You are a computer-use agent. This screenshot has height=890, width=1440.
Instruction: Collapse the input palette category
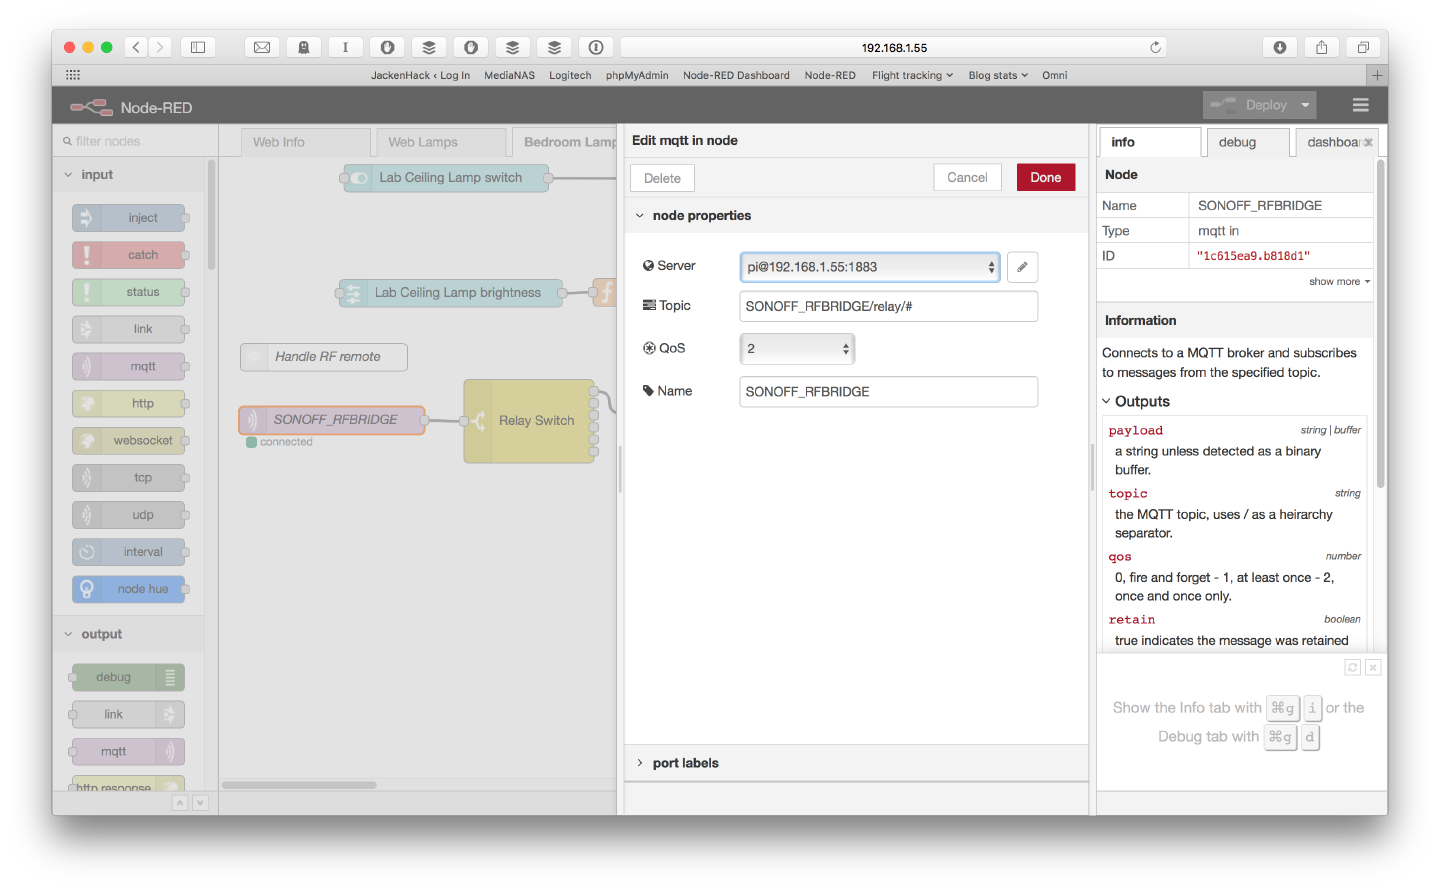68,175
